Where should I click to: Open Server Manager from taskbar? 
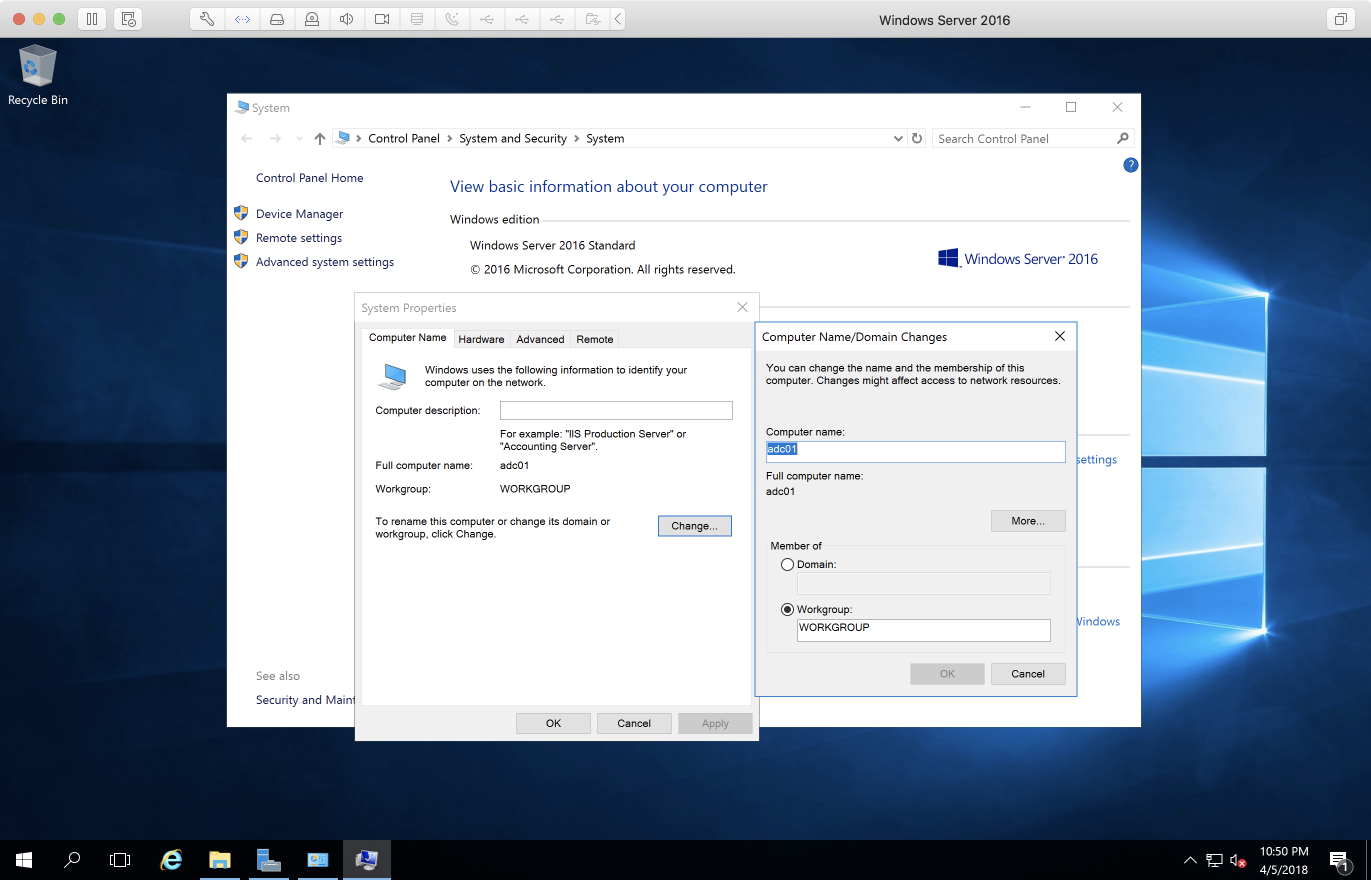(268, 860)
